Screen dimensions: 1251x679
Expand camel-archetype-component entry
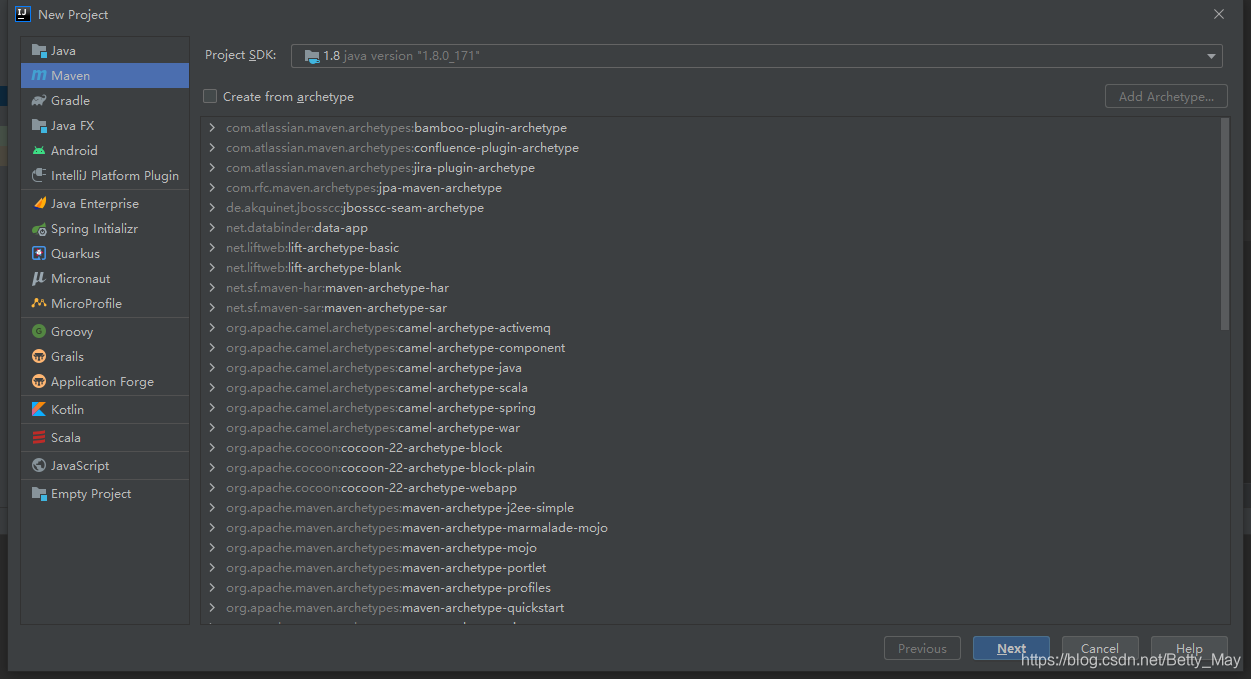[x=212, y=348]
